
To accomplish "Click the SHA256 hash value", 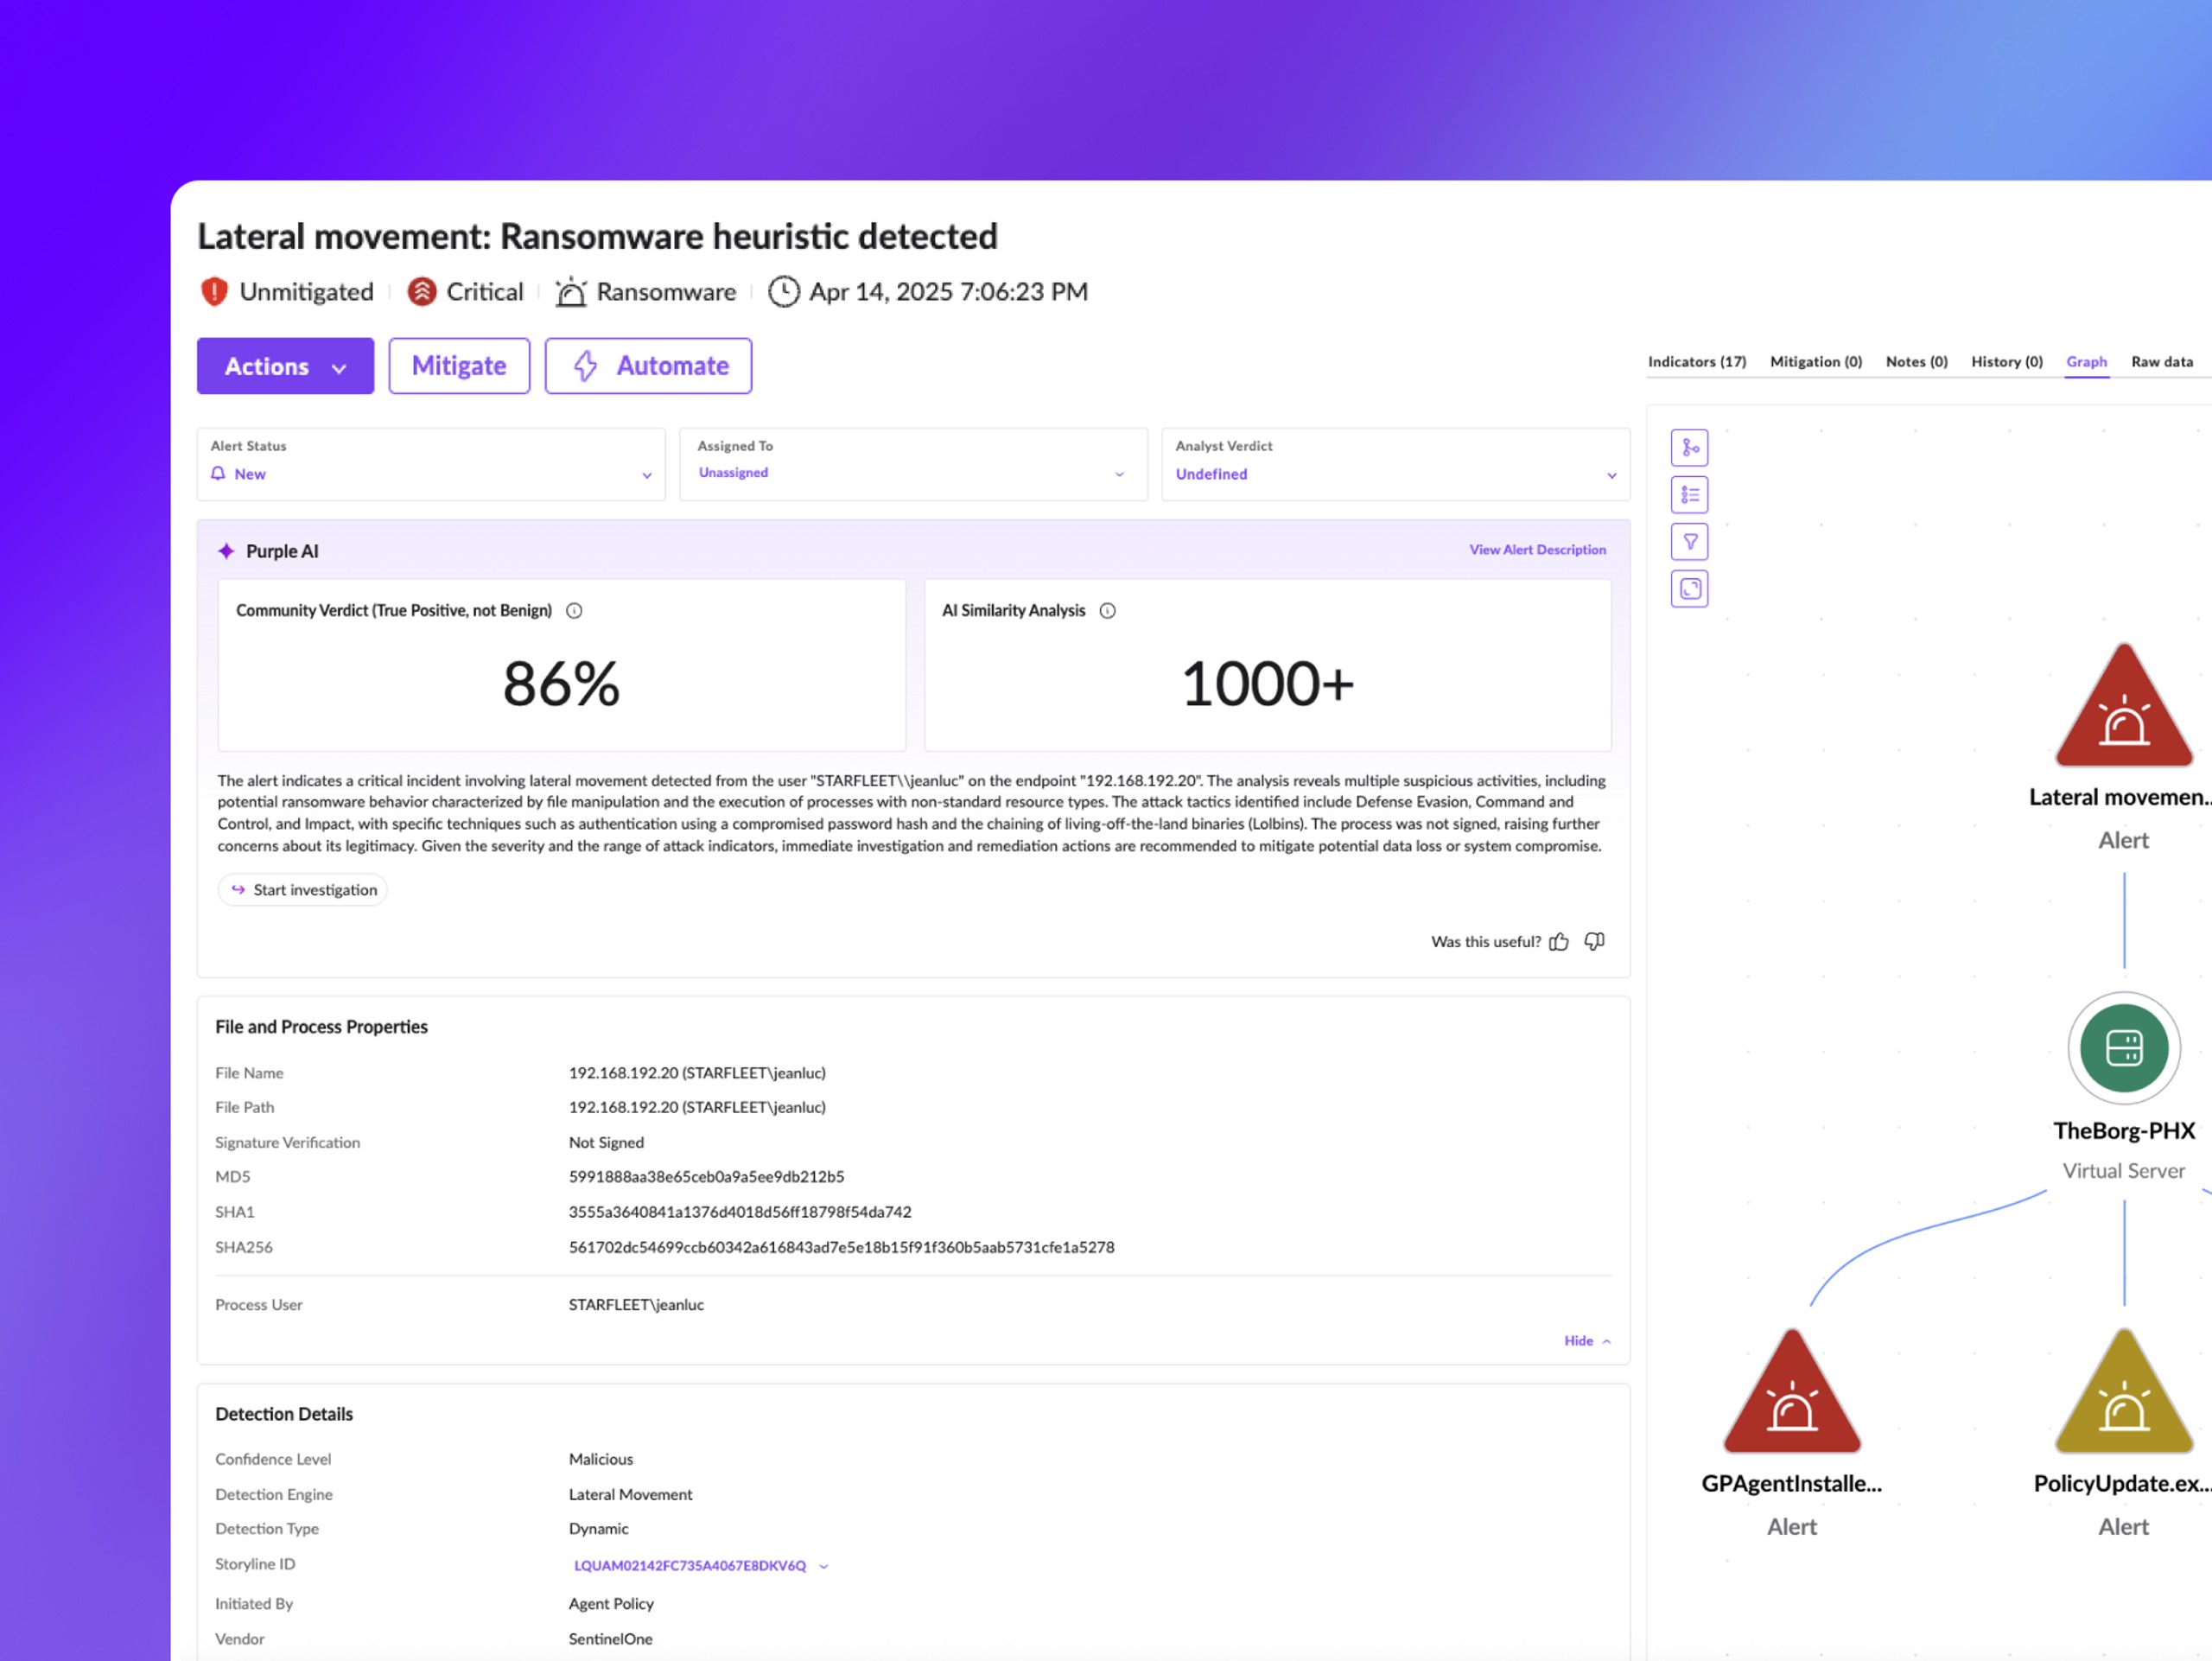I will click(x=841, y=1247).
